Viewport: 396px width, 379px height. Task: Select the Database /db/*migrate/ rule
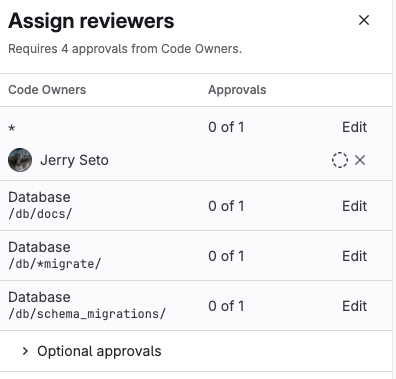[x=196, y=256]
